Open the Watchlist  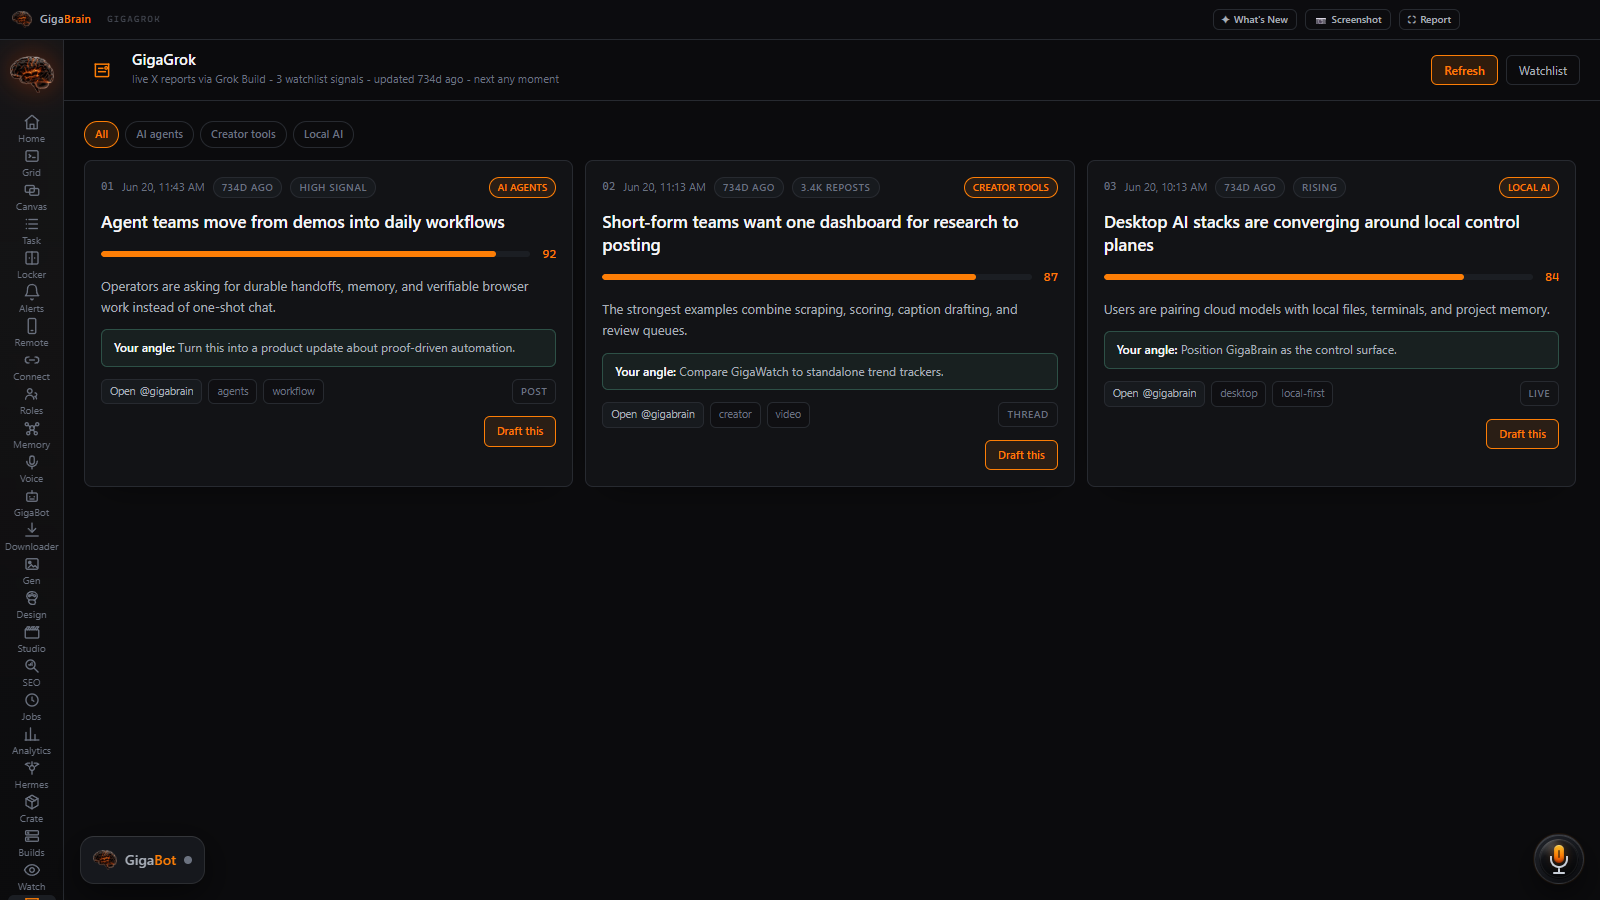(x=1542, y=70)
